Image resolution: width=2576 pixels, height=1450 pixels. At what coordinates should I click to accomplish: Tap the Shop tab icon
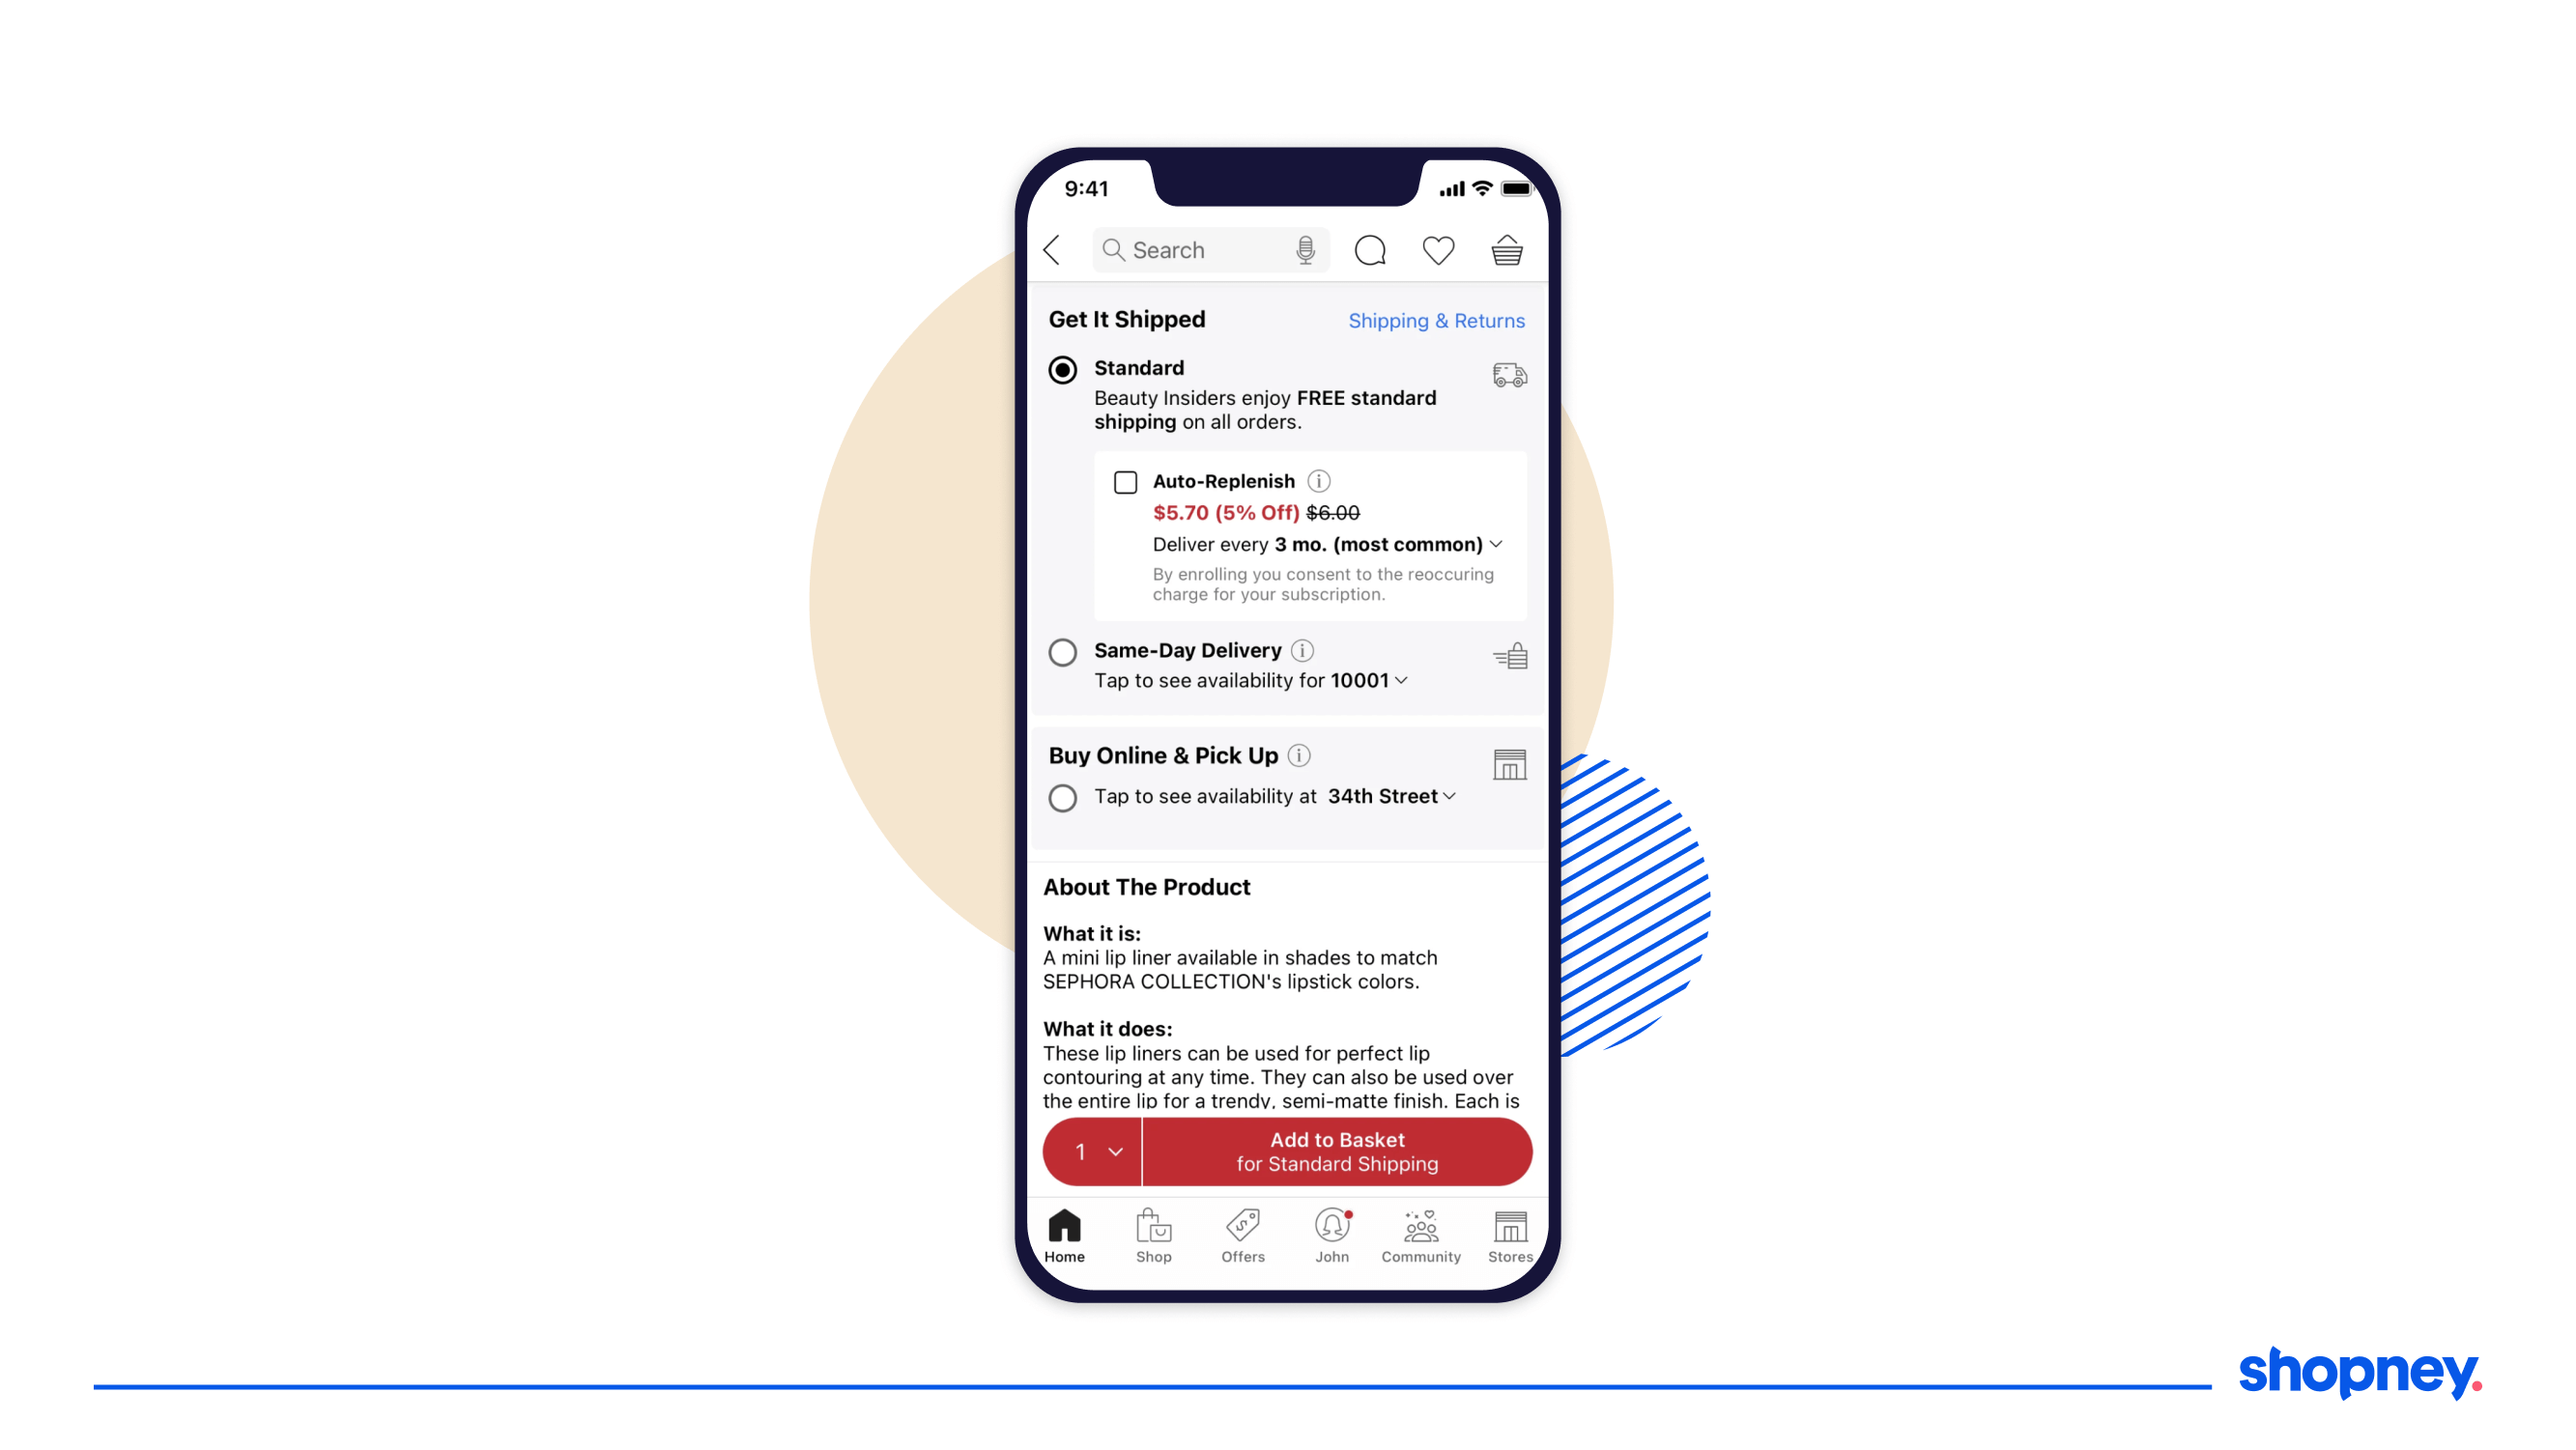tap(1152, 1233)
